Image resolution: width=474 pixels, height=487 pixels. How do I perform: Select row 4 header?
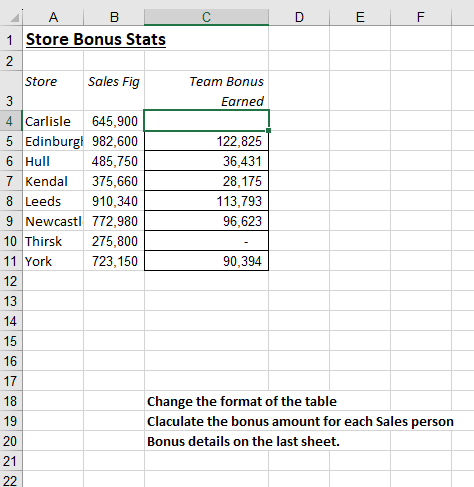tap(11, 121)
